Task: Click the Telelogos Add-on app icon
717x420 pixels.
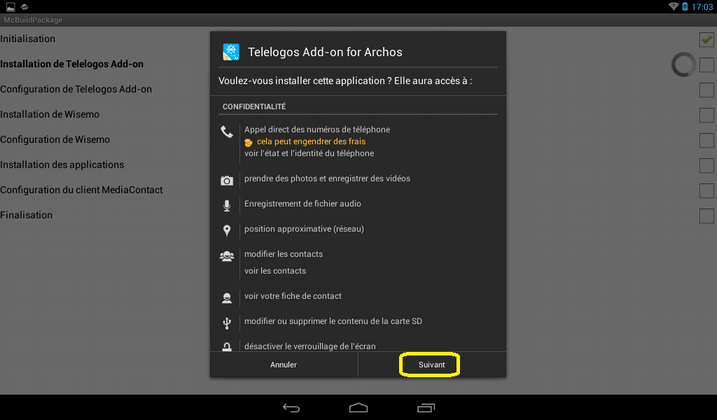Action: [231, 52]
